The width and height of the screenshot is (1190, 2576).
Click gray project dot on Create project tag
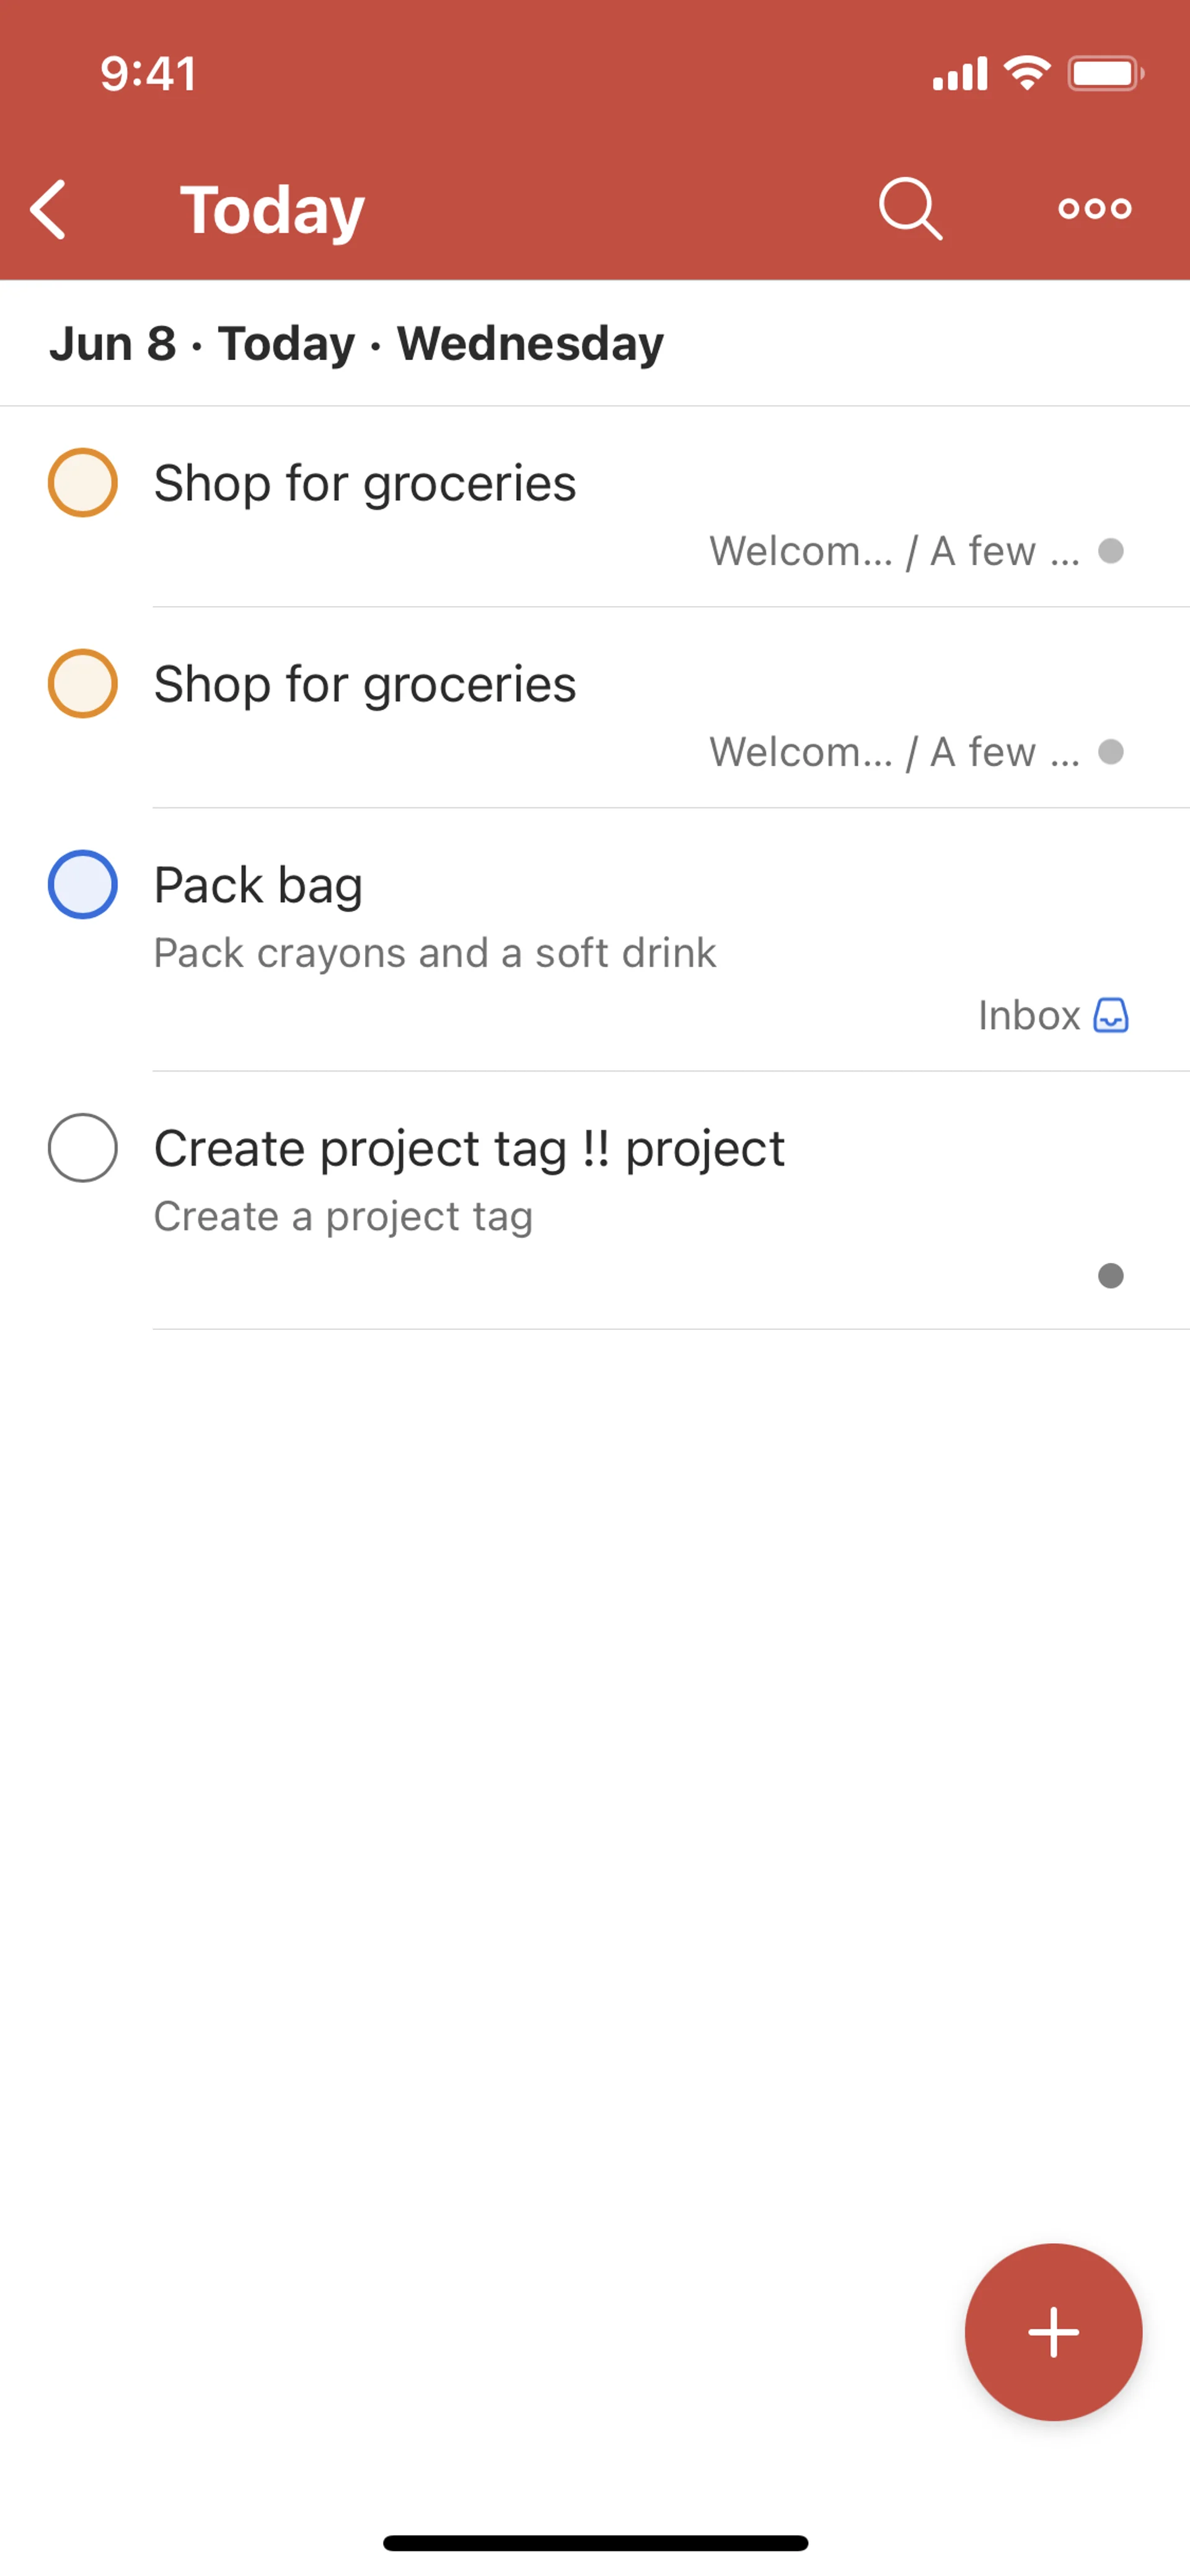1111,1276
